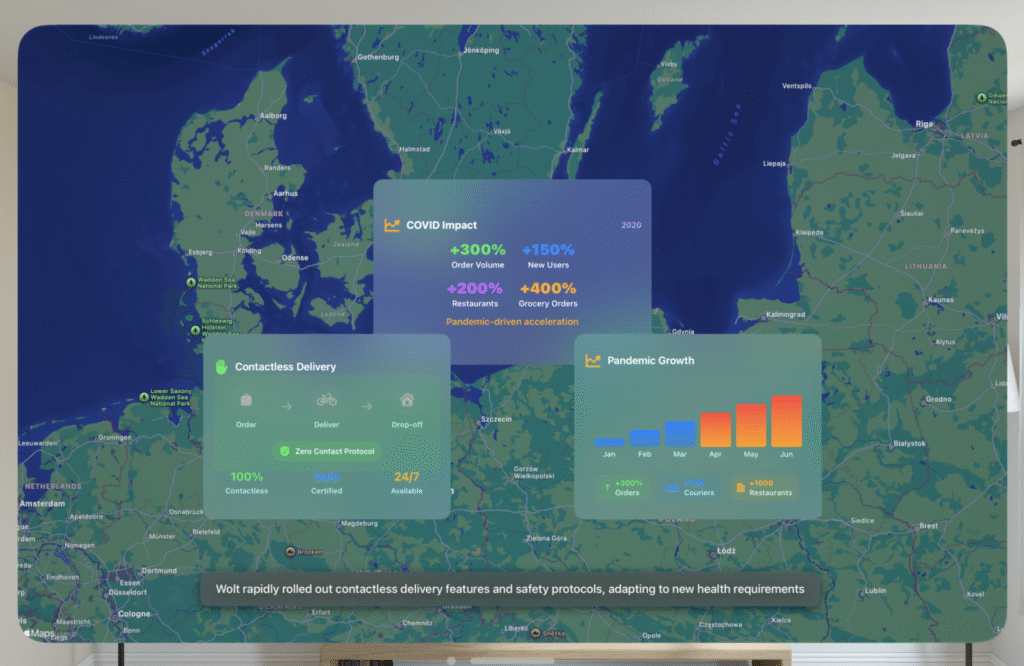Select the Brocken mountain marker on map

289,551
